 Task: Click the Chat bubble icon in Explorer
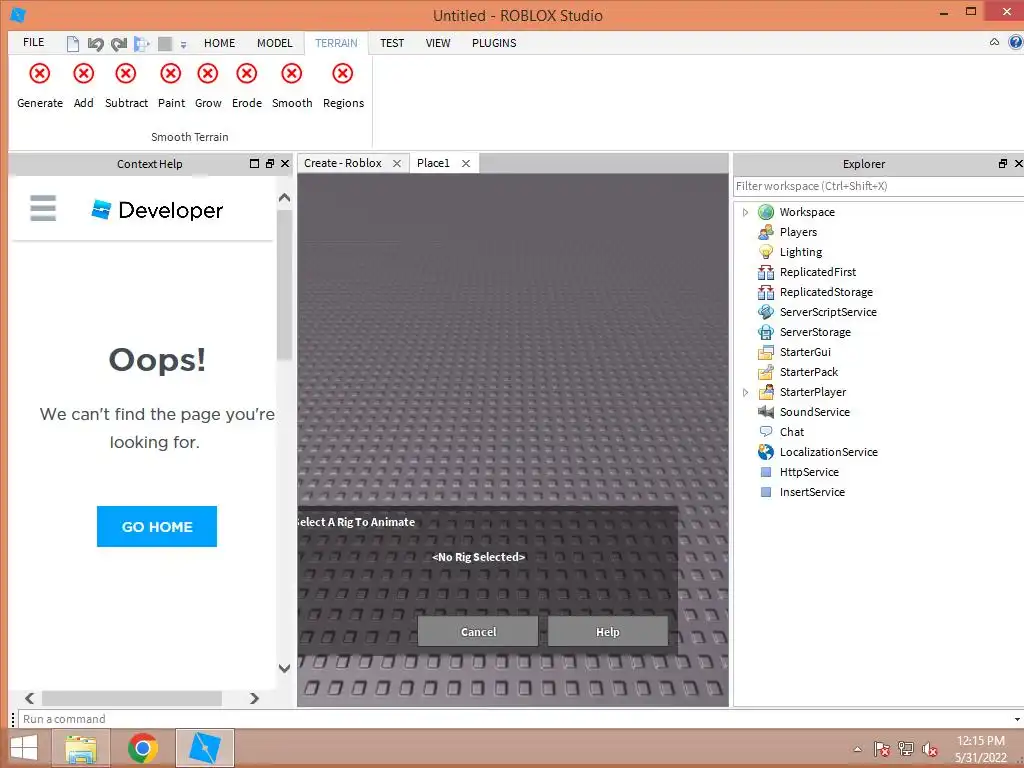click(766, 432)
